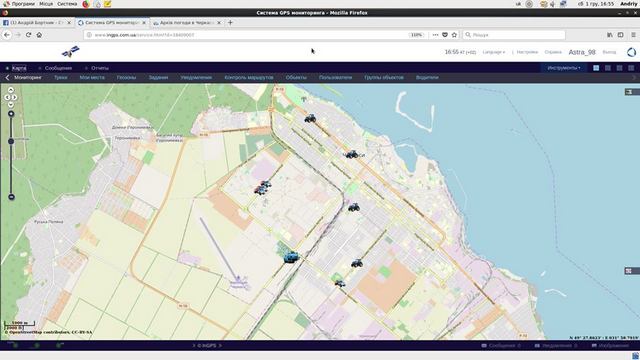Bookmark this page with the star
Image resolution: width=640 pixels, height=360 pixels.
[x=454, y=35]
